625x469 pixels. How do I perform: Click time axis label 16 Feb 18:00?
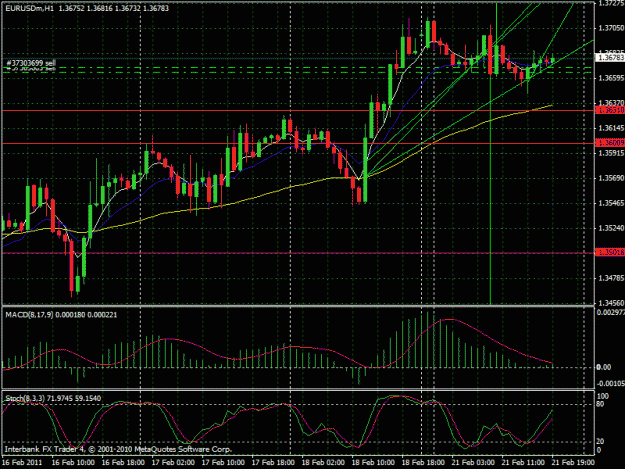click(x=123, y=463)
